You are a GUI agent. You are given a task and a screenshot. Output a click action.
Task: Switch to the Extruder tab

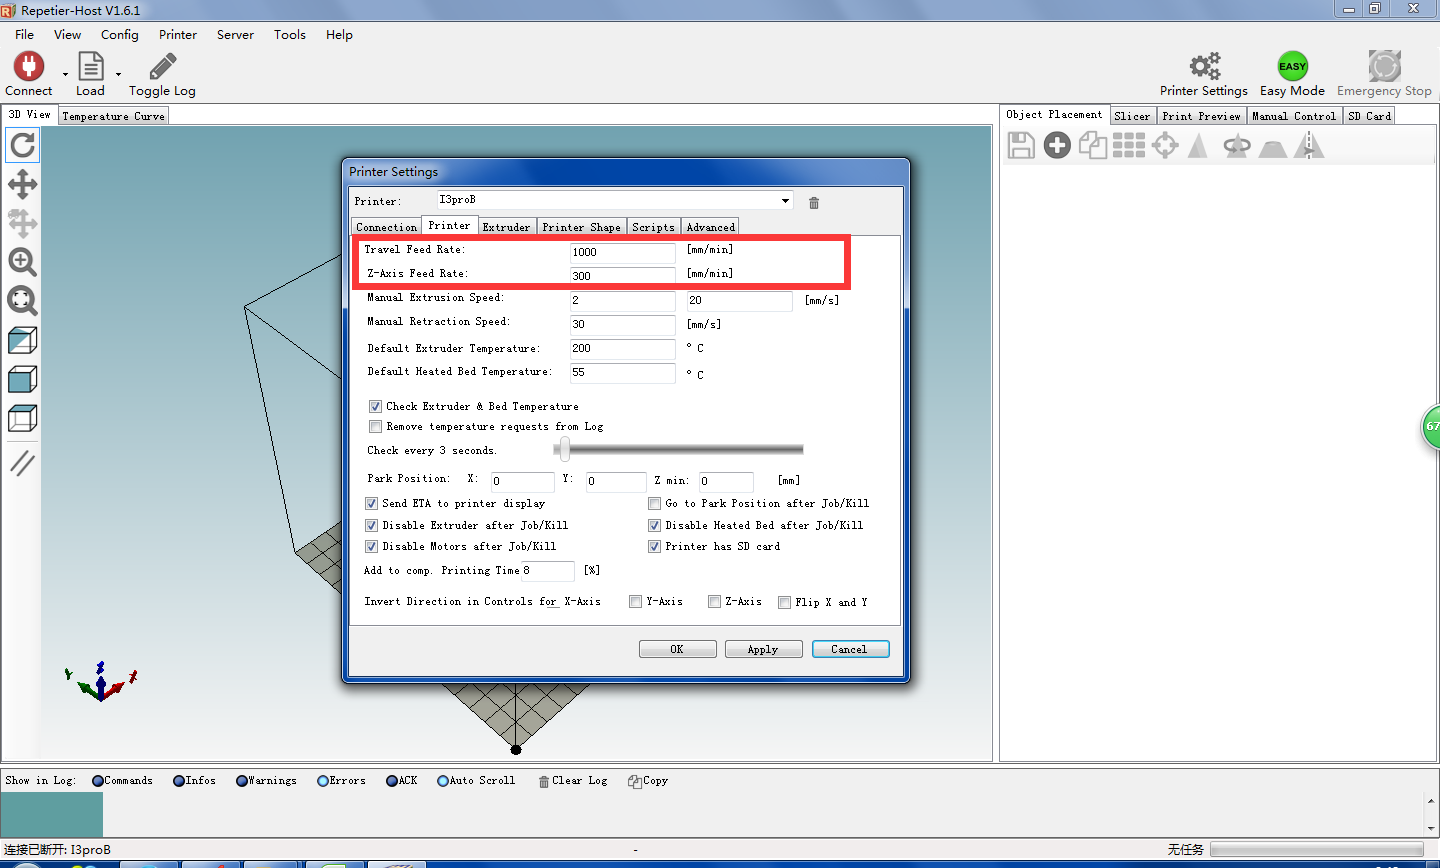pos(506,227)
